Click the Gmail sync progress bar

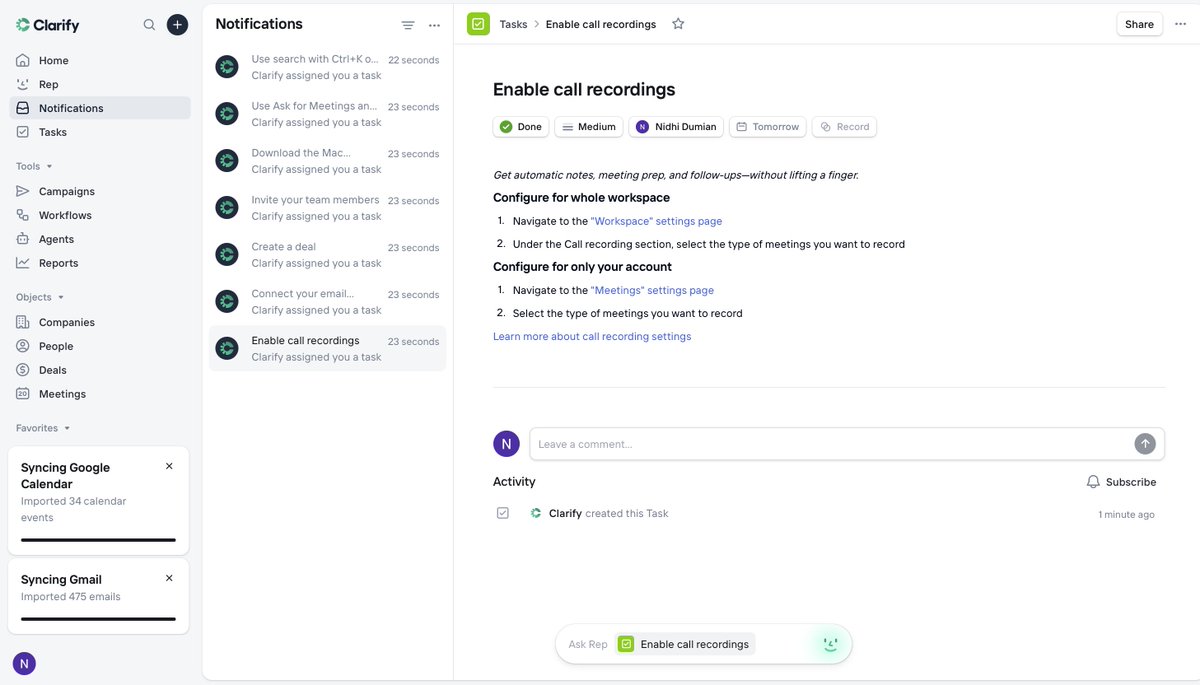98,619
